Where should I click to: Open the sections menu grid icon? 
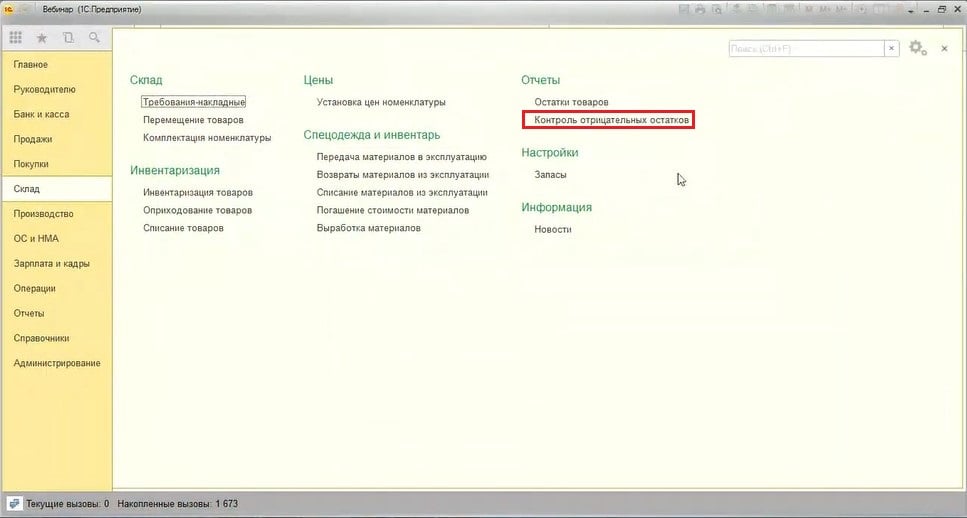(15, 38)
